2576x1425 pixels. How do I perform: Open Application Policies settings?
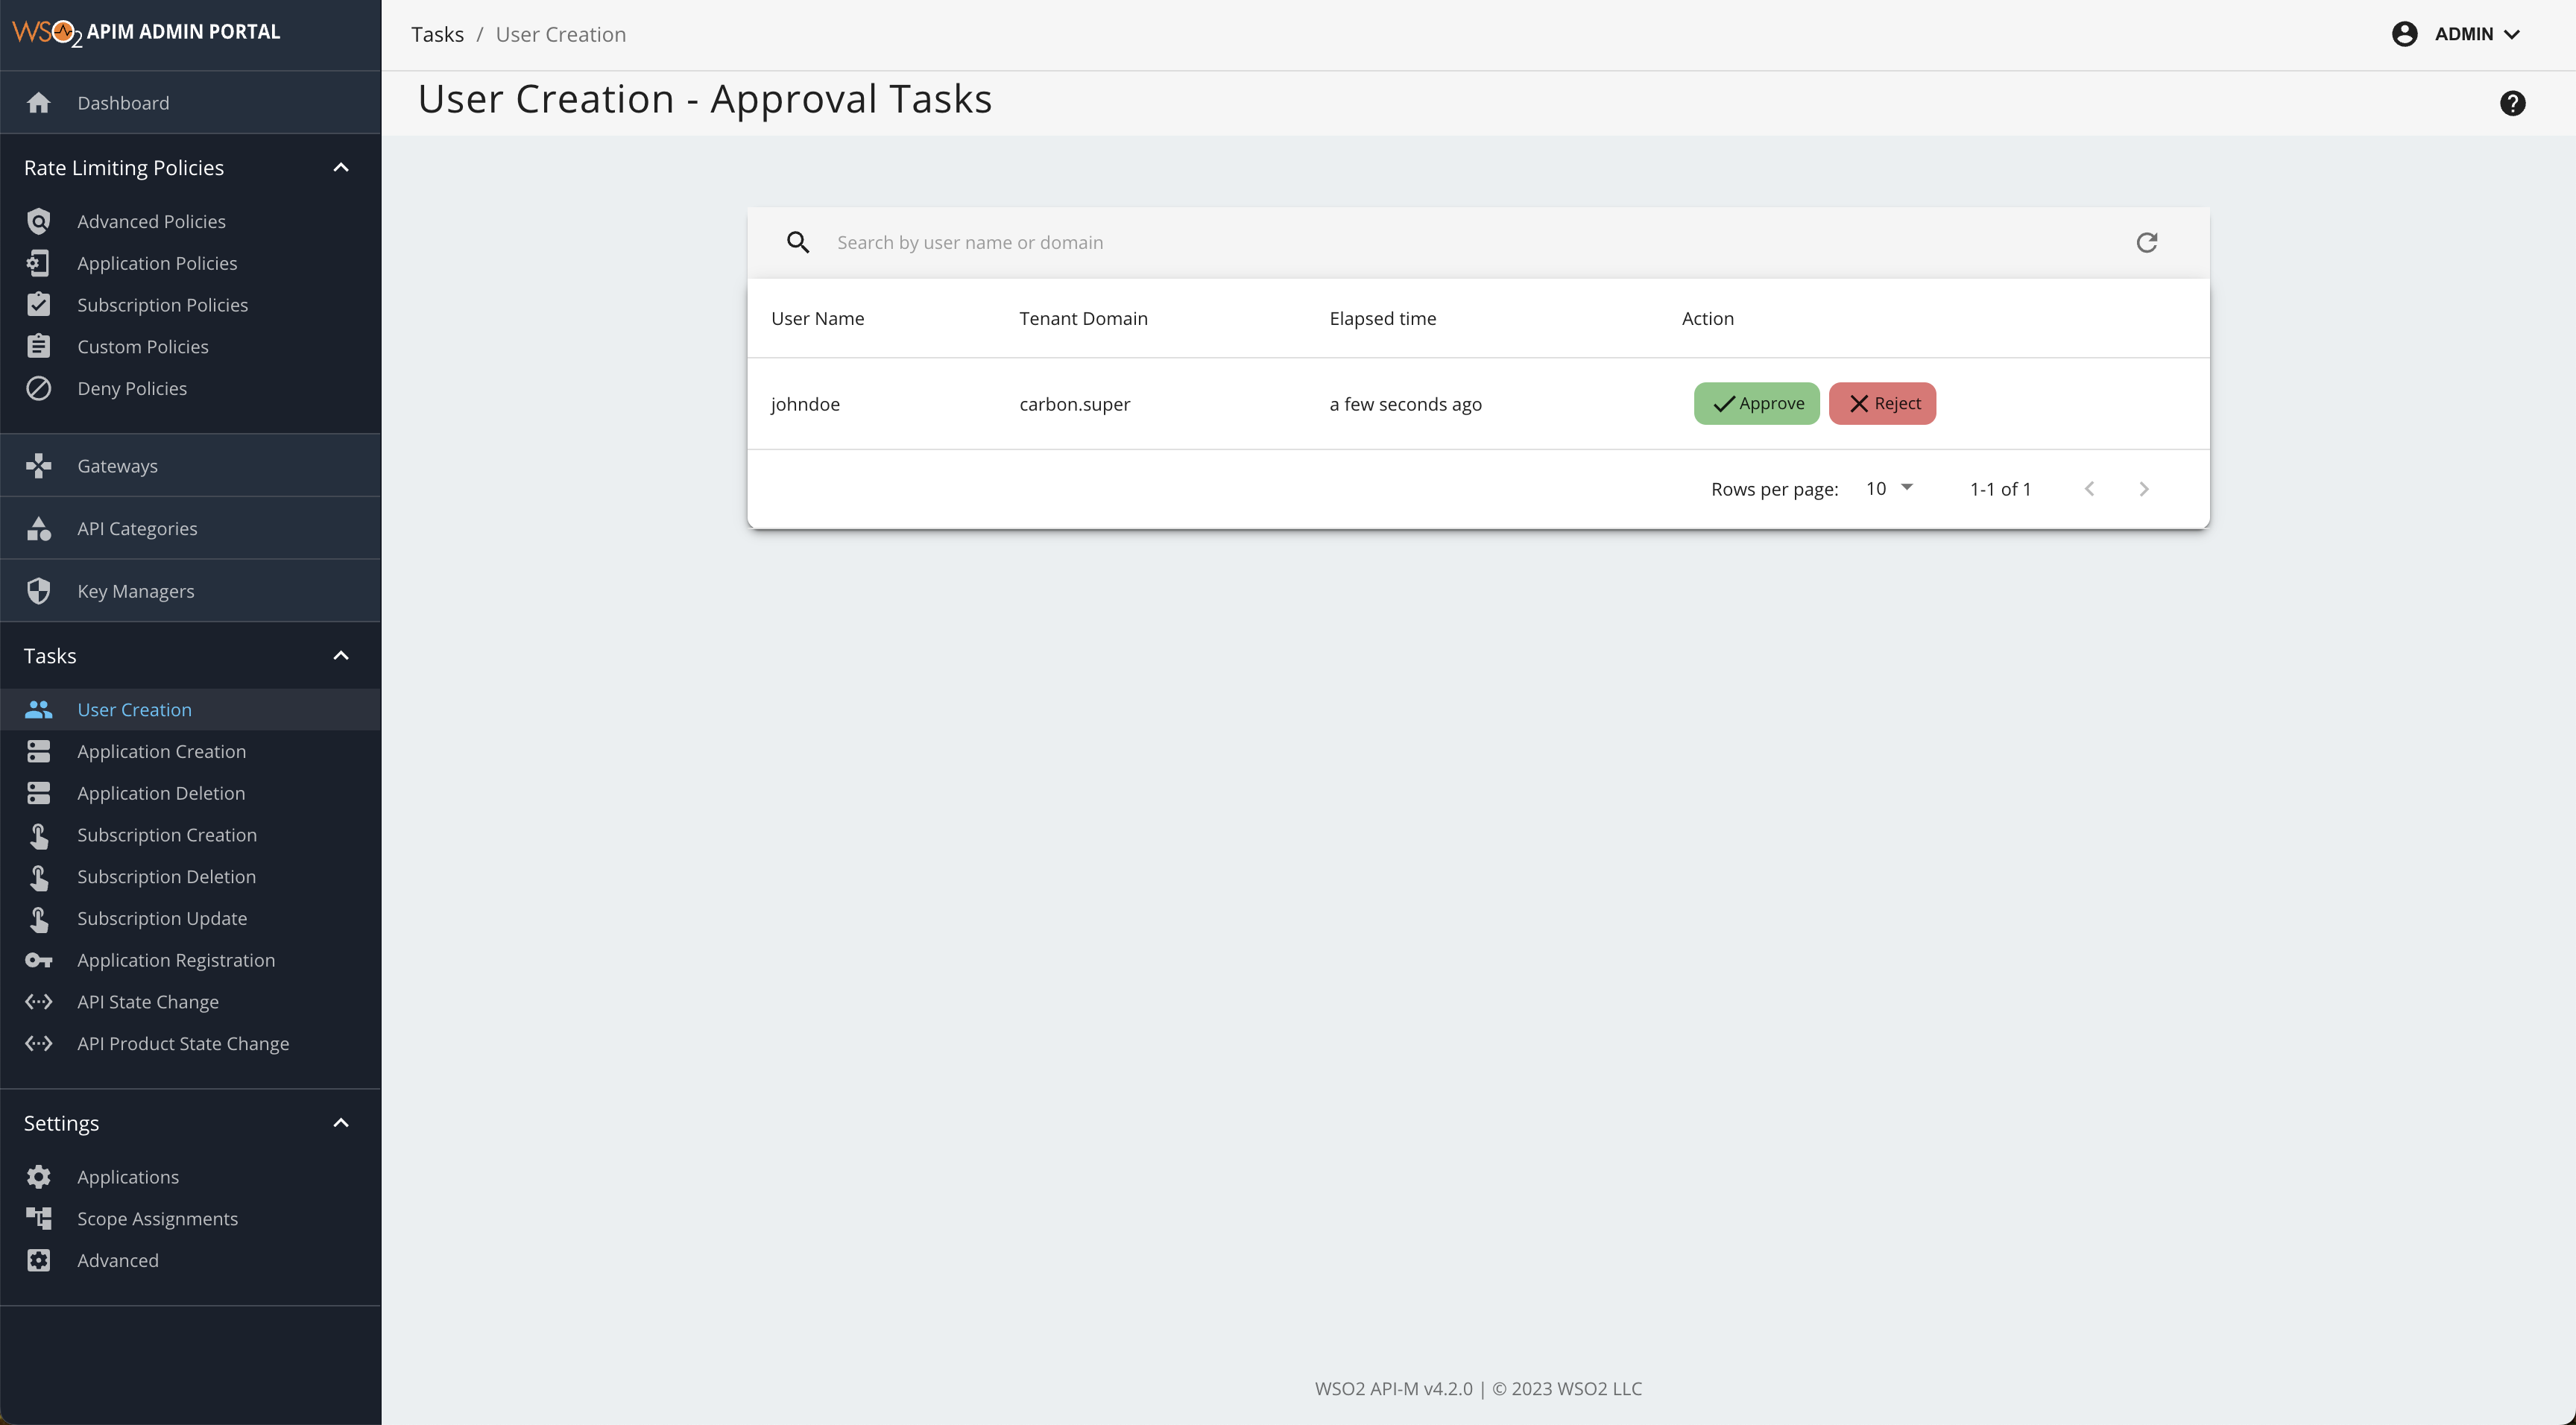tap(156, 263)
